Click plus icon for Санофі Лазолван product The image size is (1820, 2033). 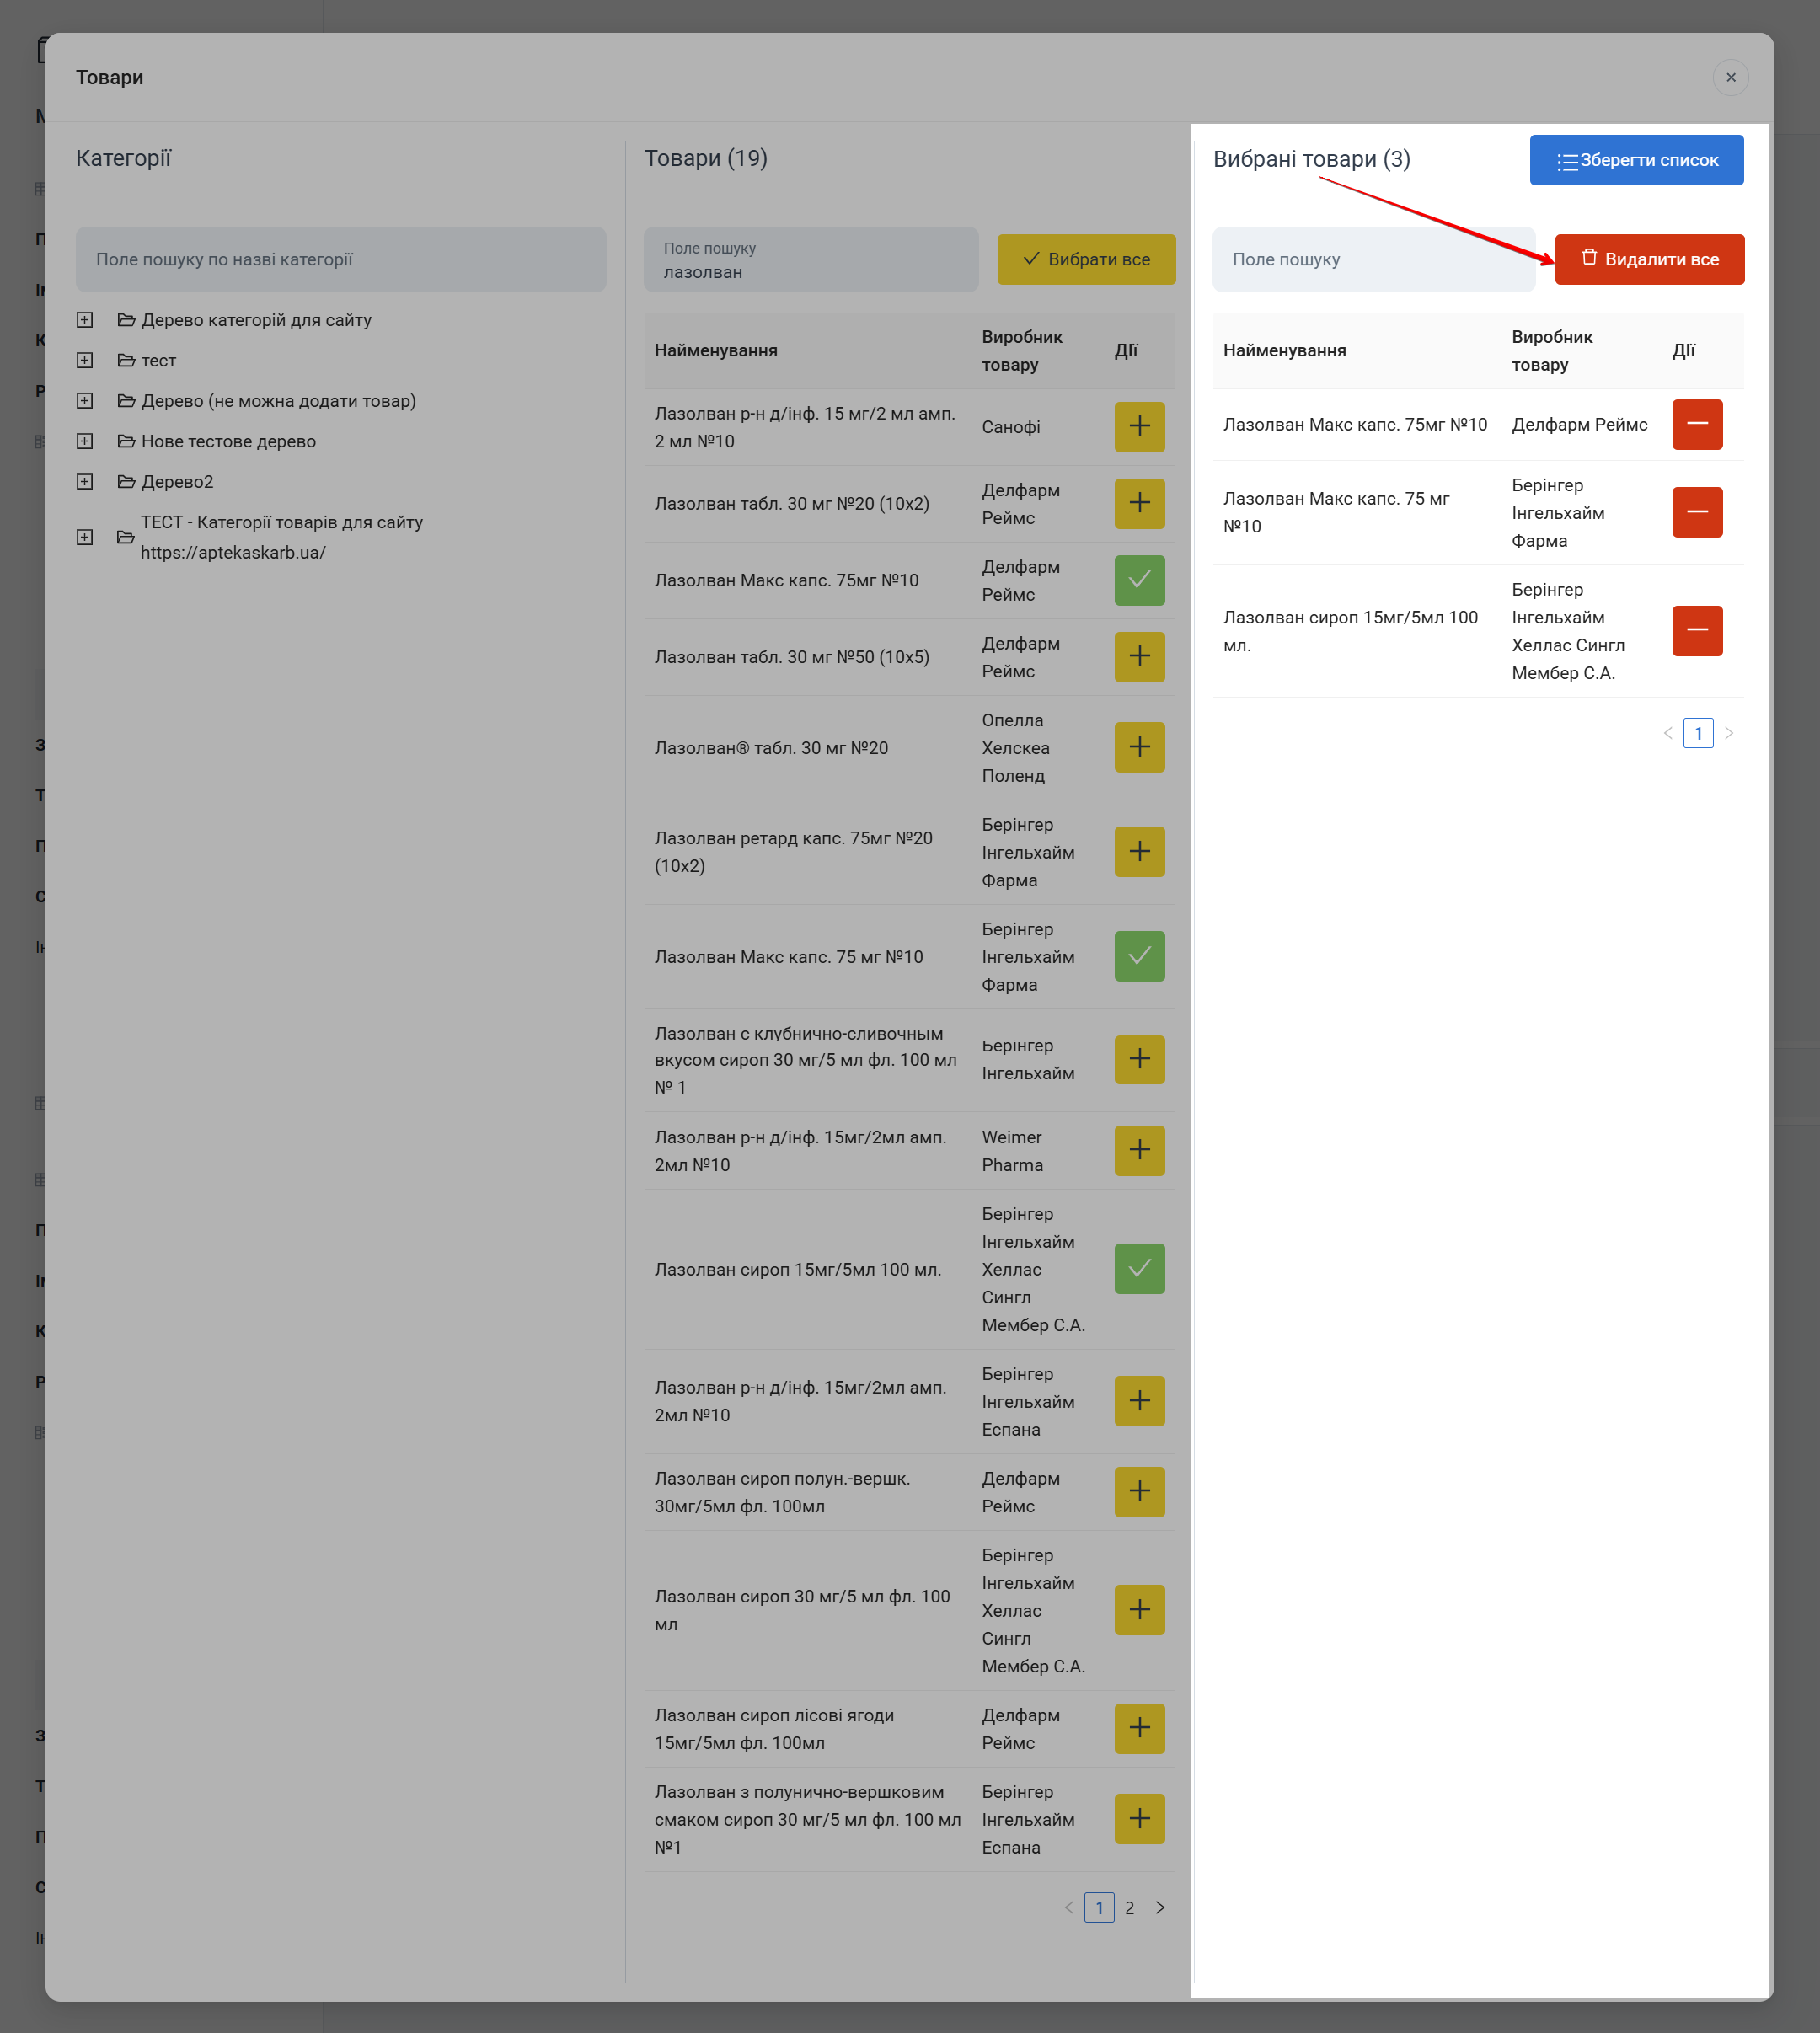[x=1139, y=427]
